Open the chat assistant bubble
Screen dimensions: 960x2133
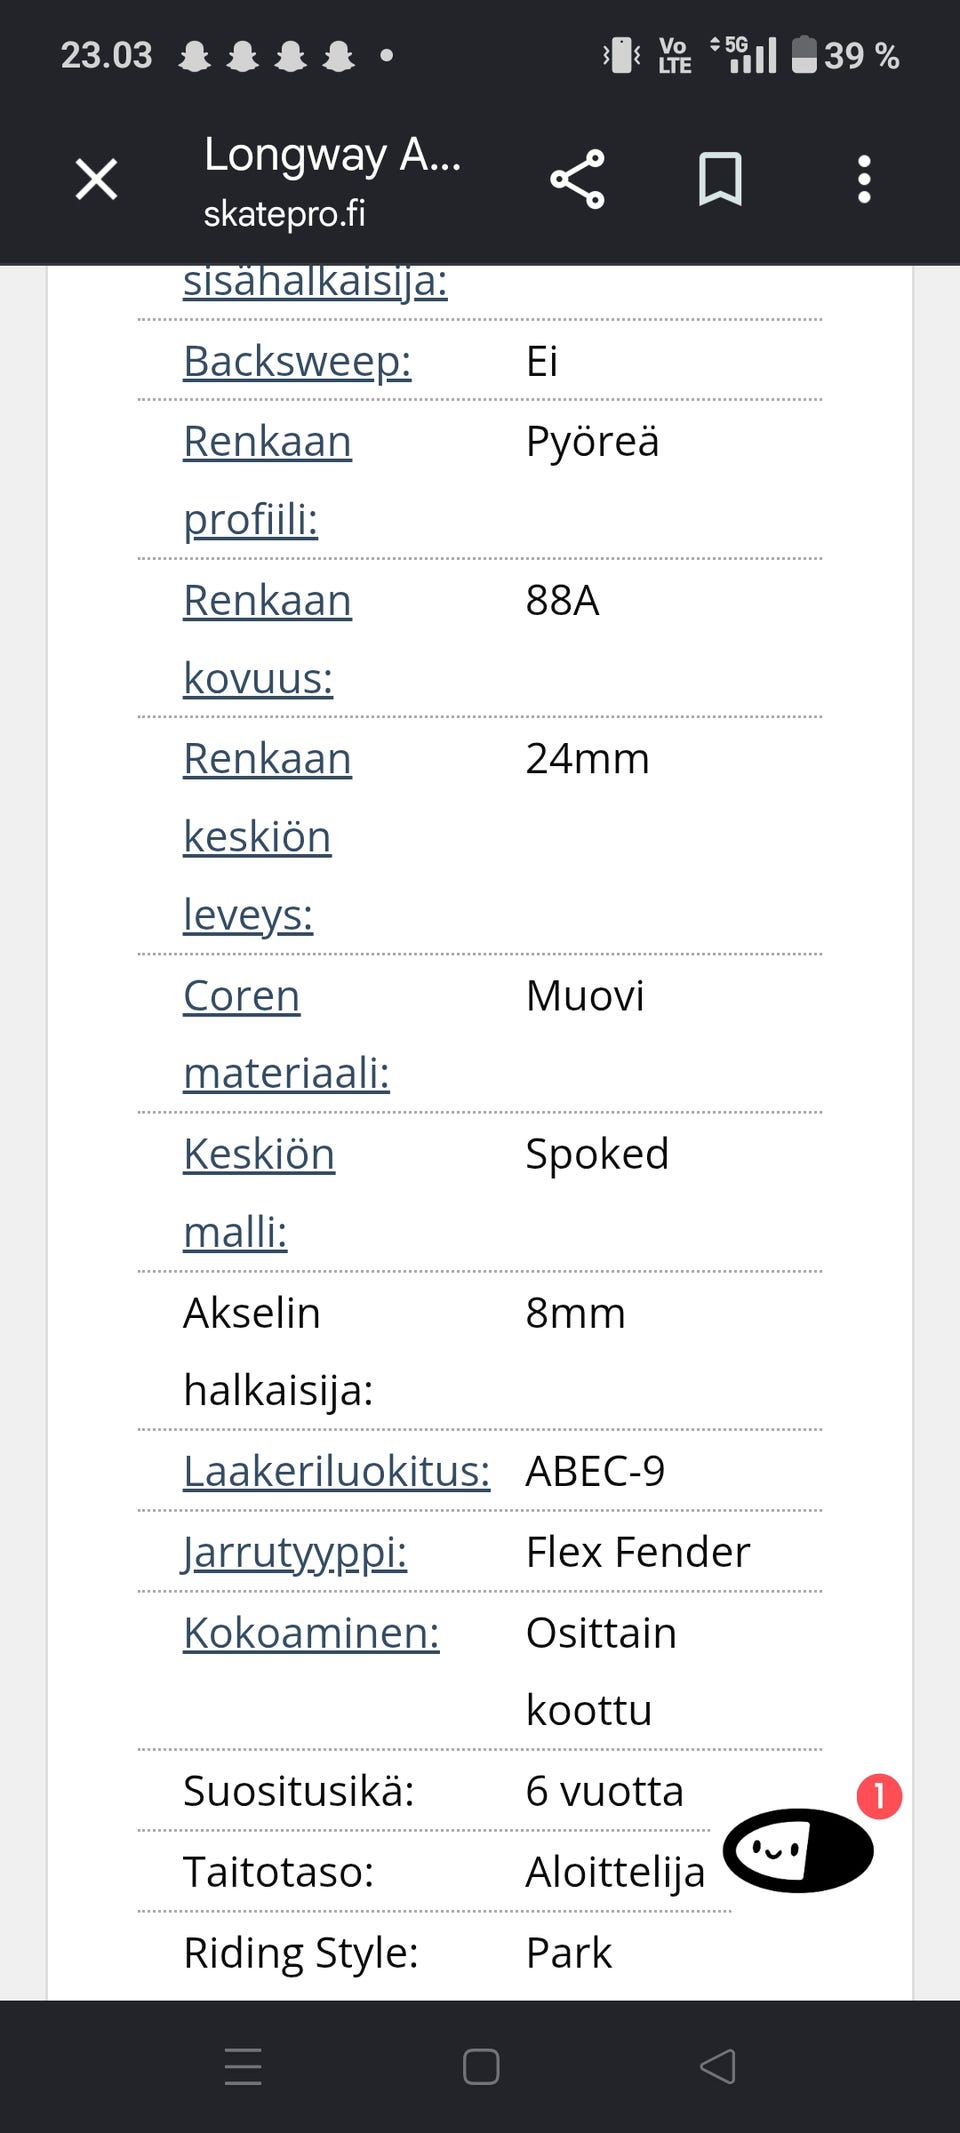798,1850
